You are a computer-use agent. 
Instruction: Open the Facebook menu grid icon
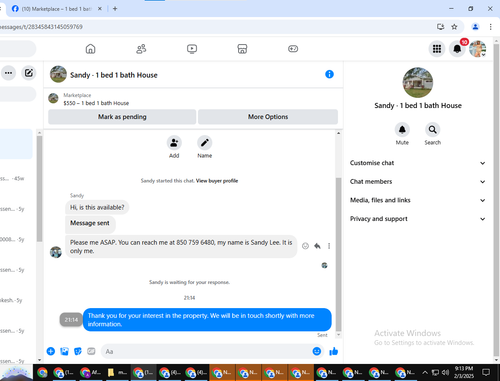(437, 49)
